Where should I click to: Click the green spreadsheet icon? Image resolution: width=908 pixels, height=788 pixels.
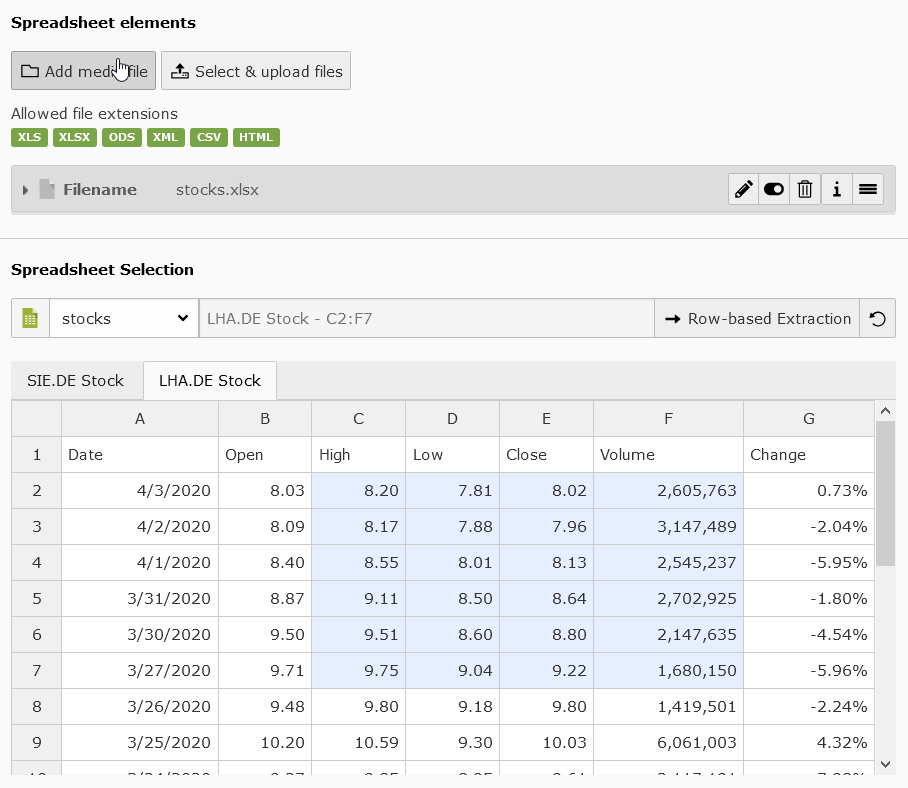pyautogui.click(x=30, y=318)
